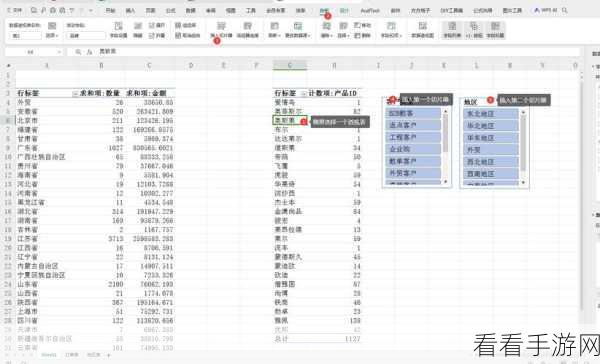Open the 文件 (File) menu
Viewport: 600px width, 364px height.
[15, 10]
